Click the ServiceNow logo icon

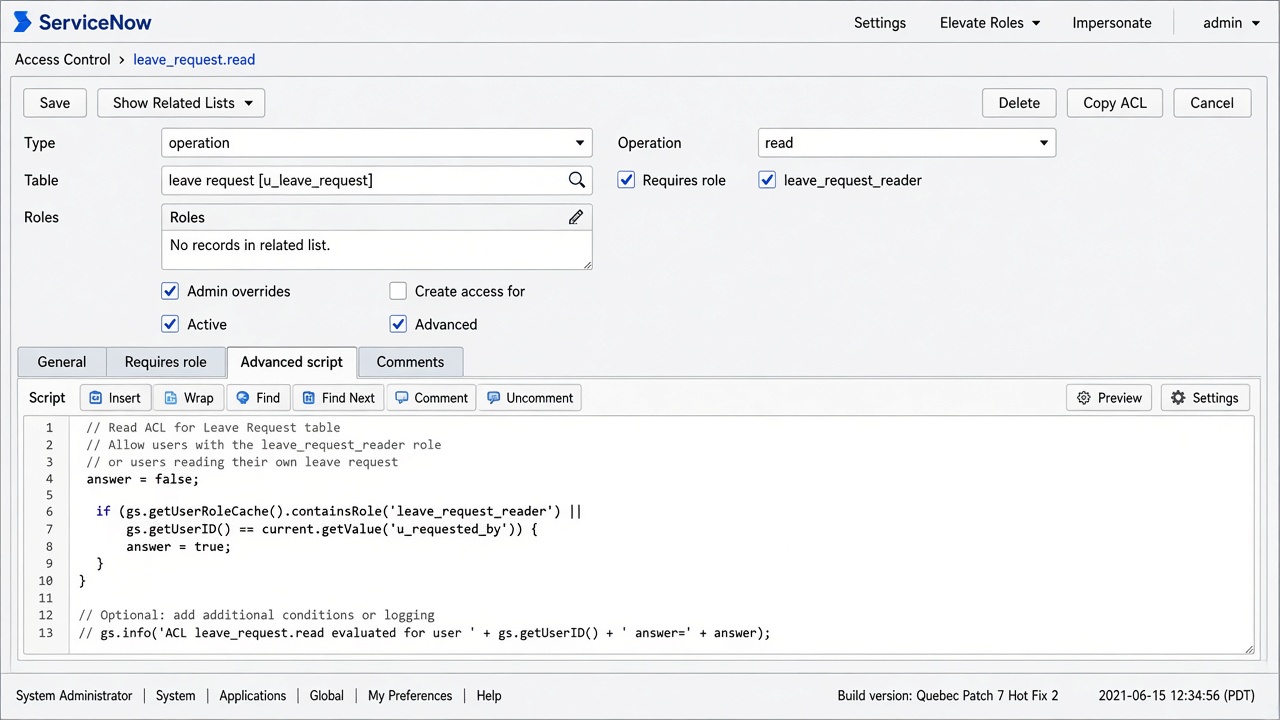click(x=22, y=22)
